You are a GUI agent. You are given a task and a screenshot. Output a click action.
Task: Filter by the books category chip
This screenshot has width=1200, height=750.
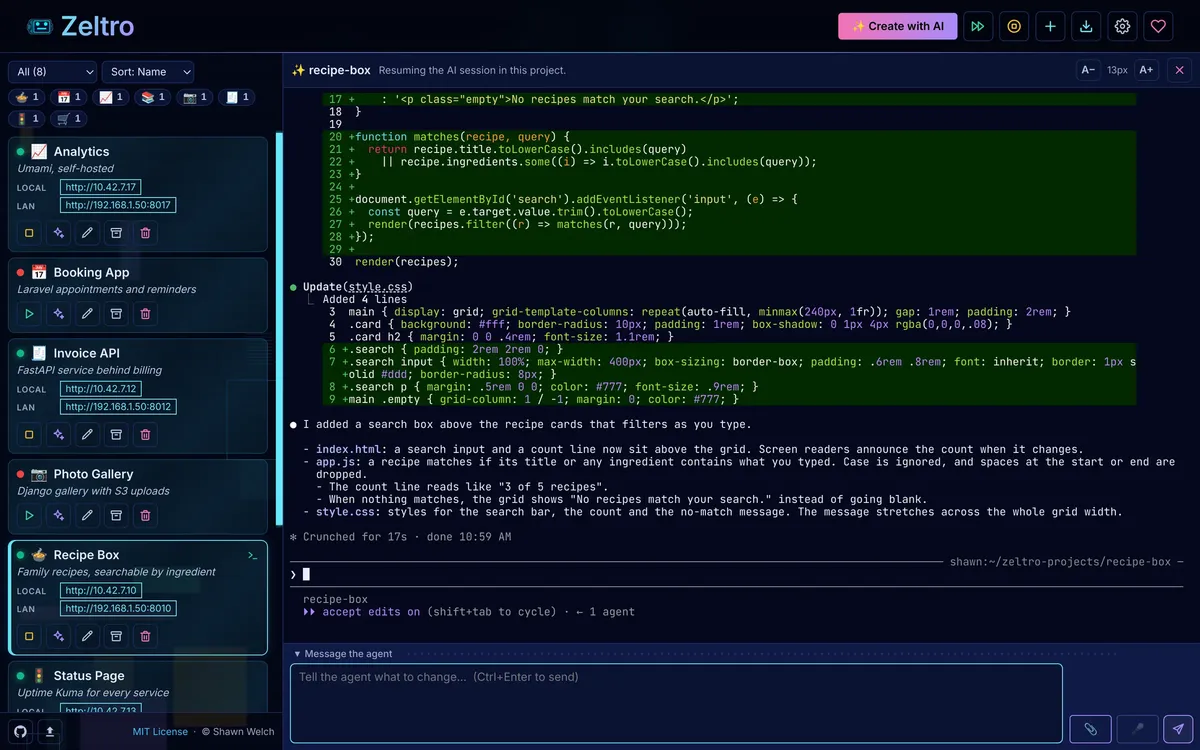153,97
